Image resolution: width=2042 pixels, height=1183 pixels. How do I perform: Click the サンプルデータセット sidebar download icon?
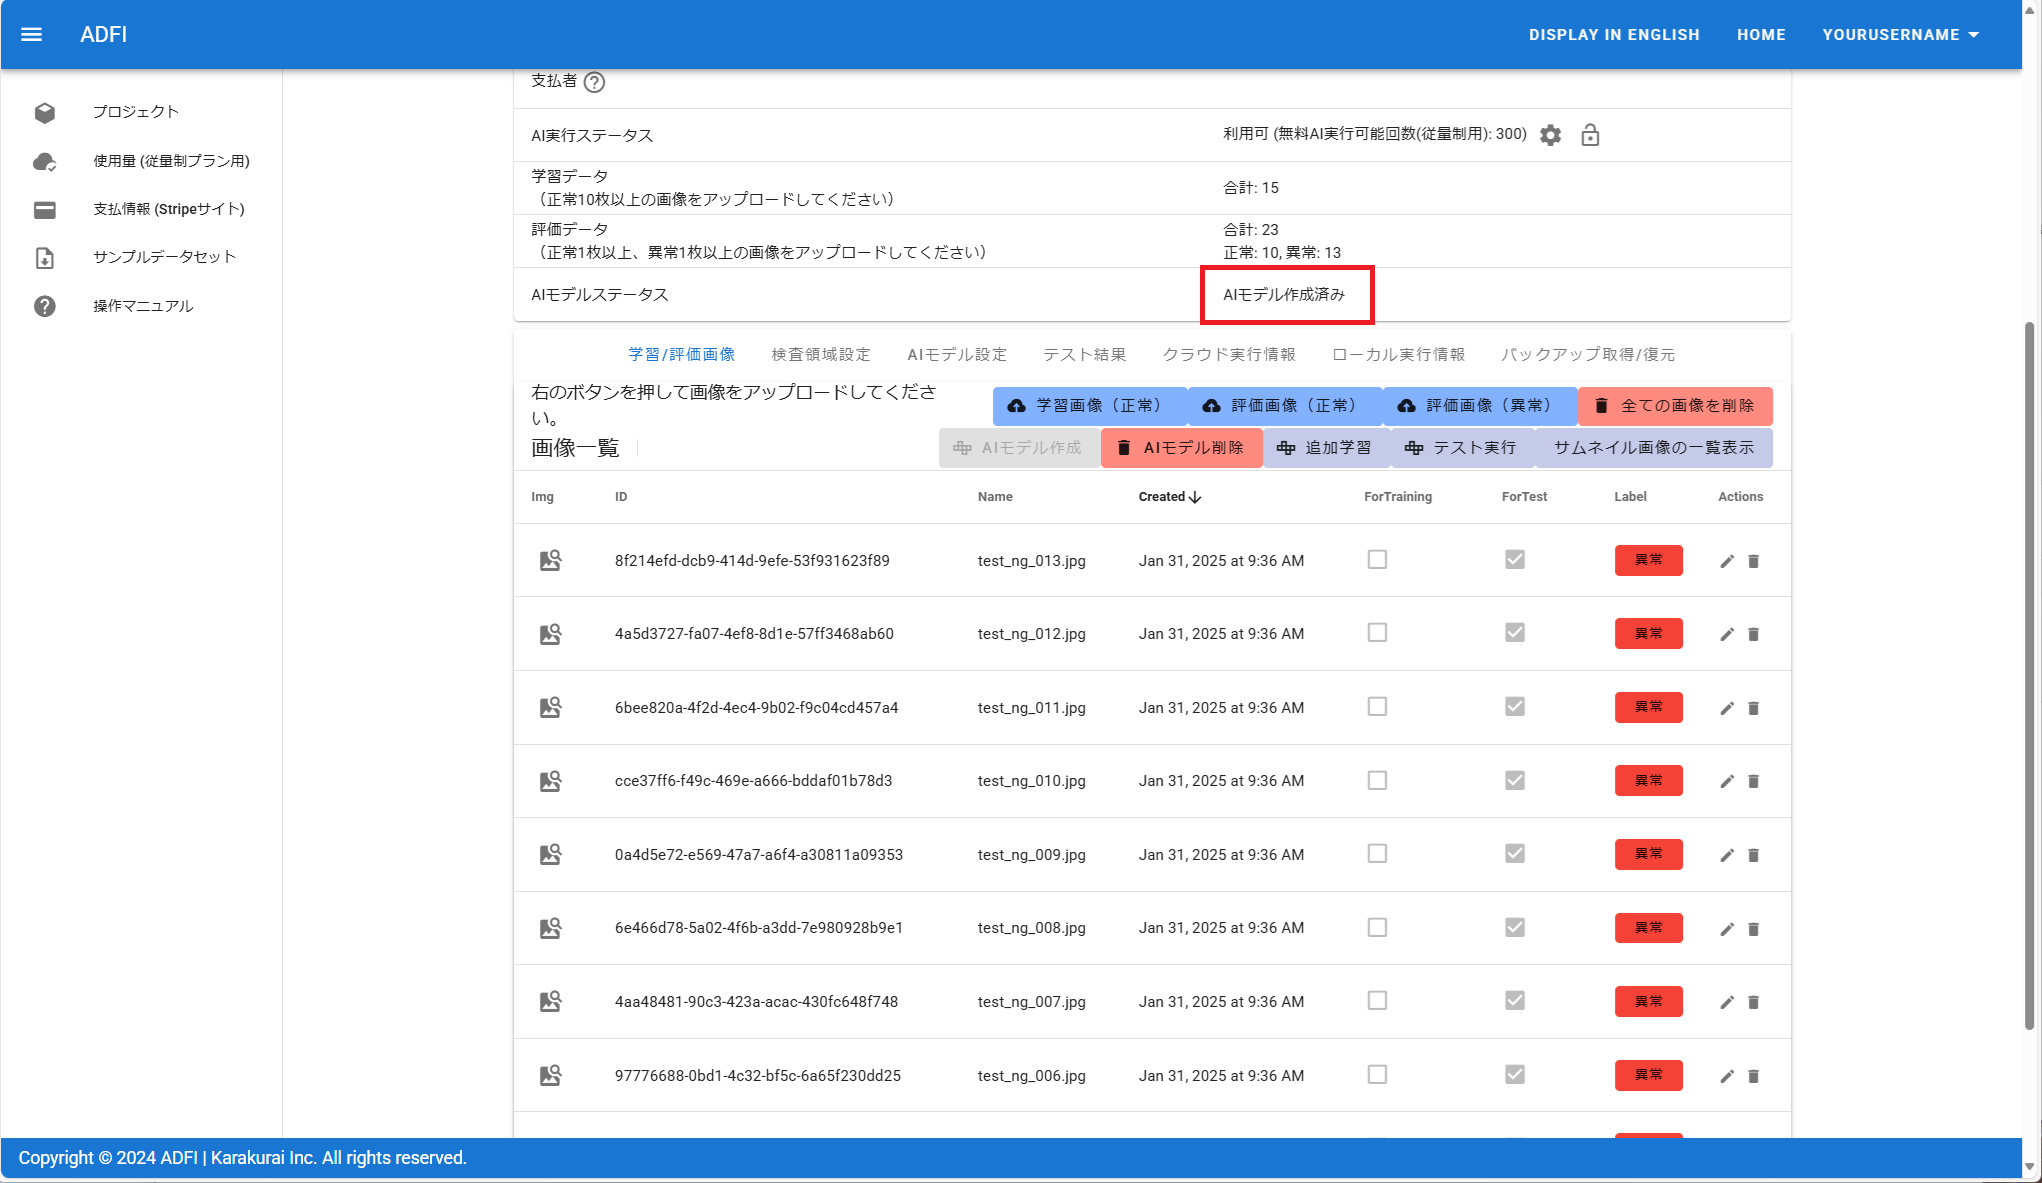pyautogui.click(x=45, y=258)
